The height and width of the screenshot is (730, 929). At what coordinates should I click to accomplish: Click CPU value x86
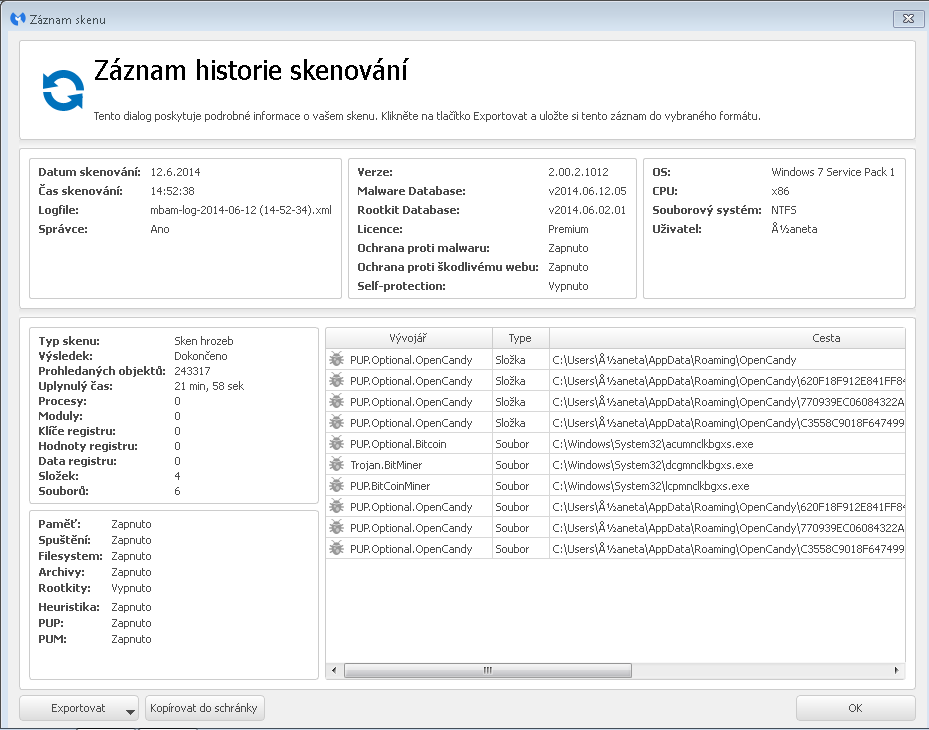click(x=780, y=191)
